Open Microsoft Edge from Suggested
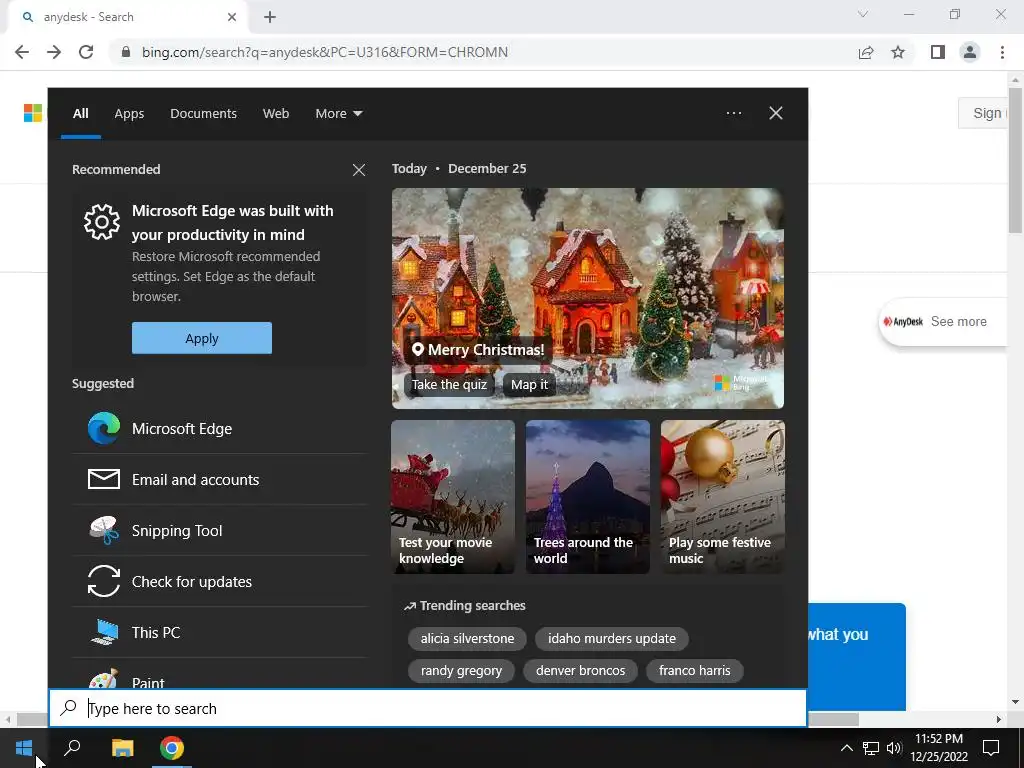The image size is (1024, 768). [219, 428]
